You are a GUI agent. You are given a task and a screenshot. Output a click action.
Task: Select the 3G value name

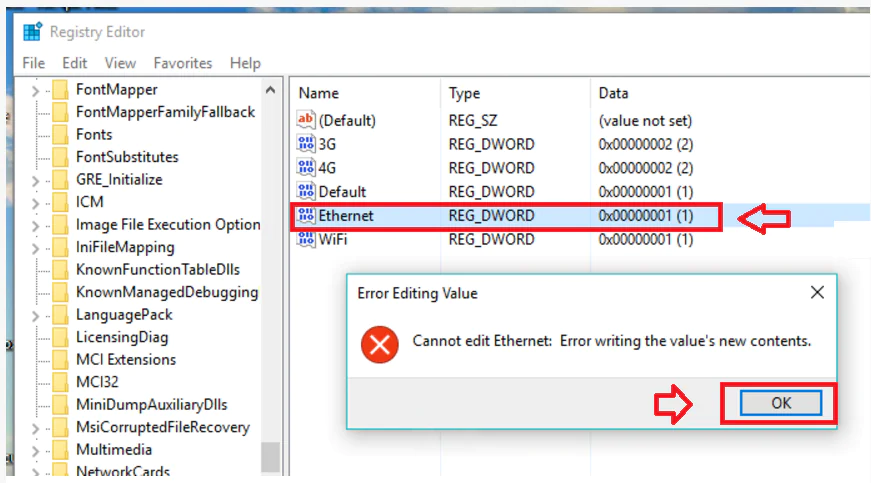327,144
